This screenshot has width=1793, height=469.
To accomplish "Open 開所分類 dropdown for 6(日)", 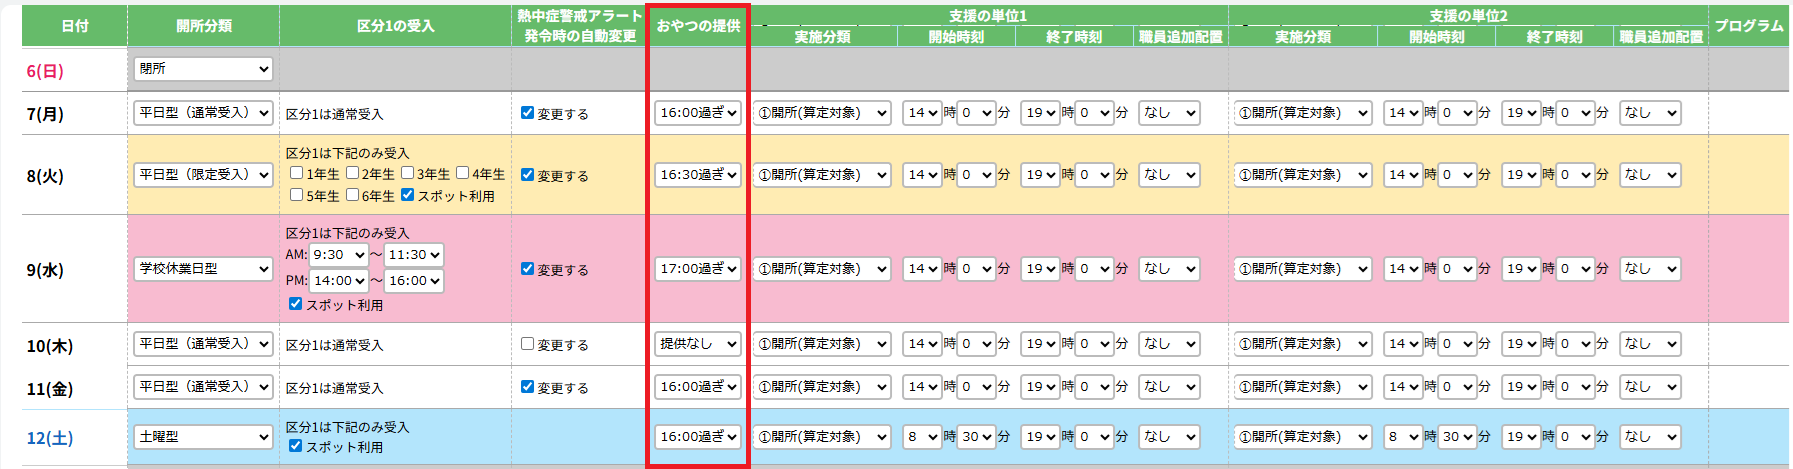I will (x=203, y=69).
